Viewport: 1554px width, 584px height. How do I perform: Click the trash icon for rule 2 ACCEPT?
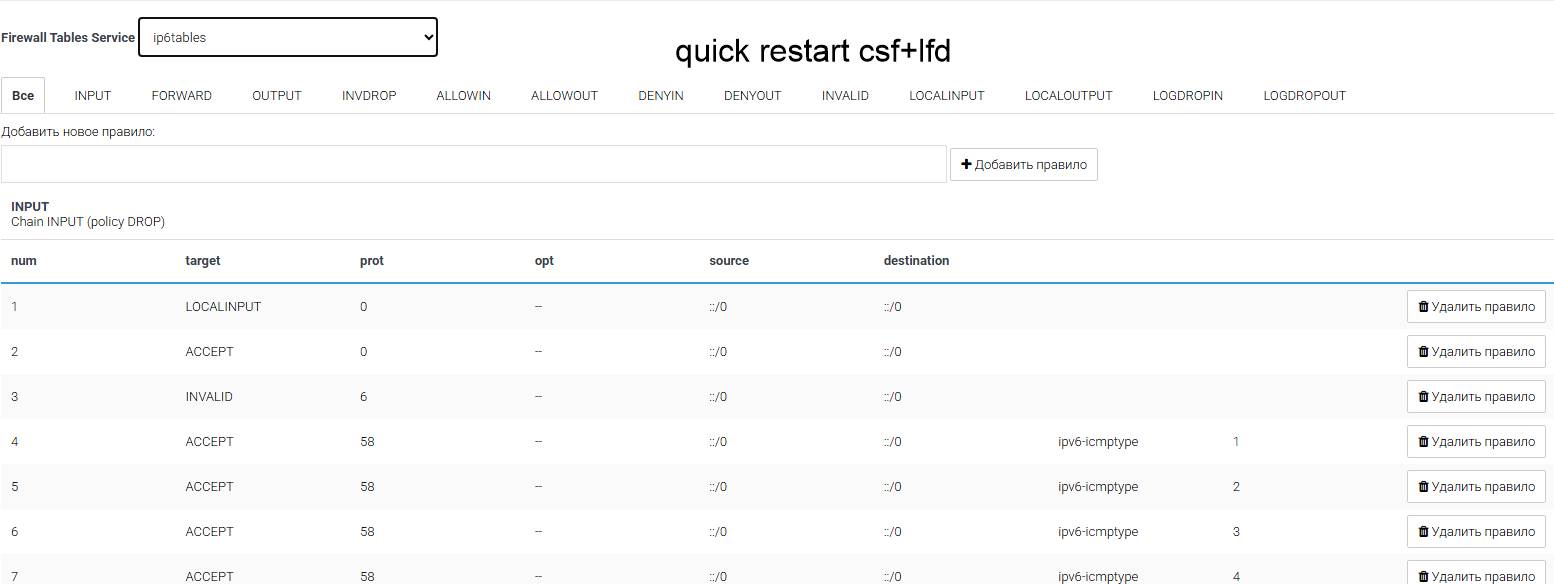1423,351
